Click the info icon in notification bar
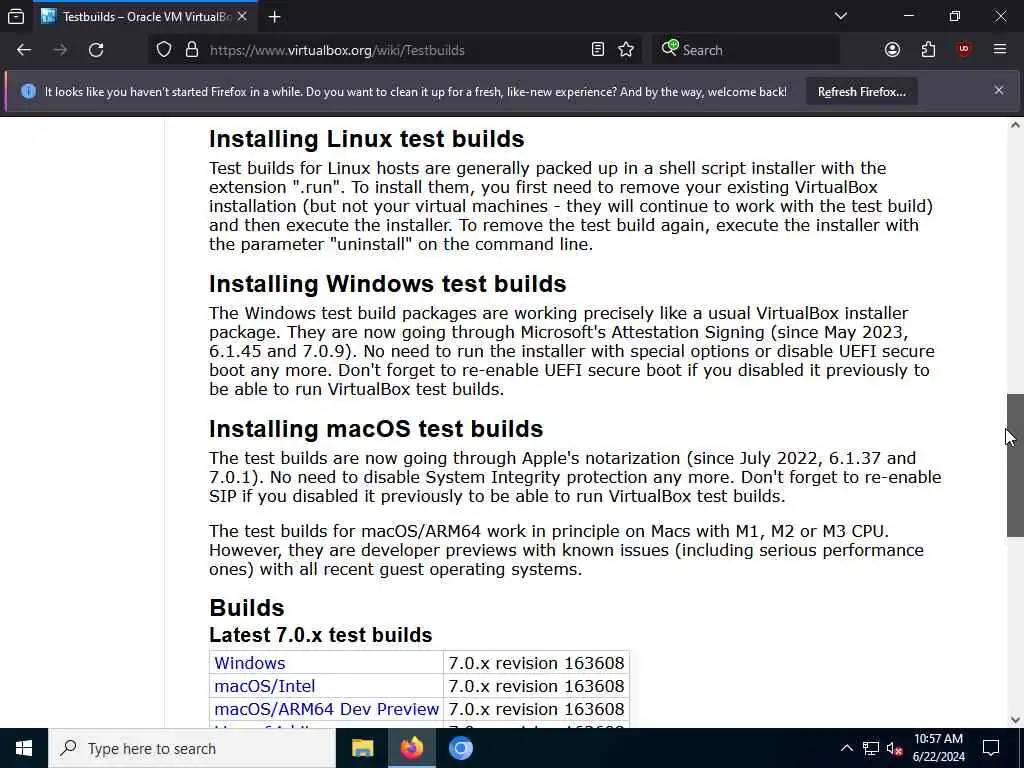1024x768 pixels. click(x=28, y=91)
